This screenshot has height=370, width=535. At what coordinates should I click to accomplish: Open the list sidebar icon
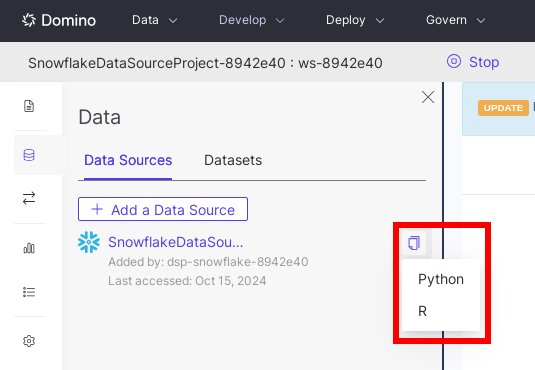pos(29,292)
